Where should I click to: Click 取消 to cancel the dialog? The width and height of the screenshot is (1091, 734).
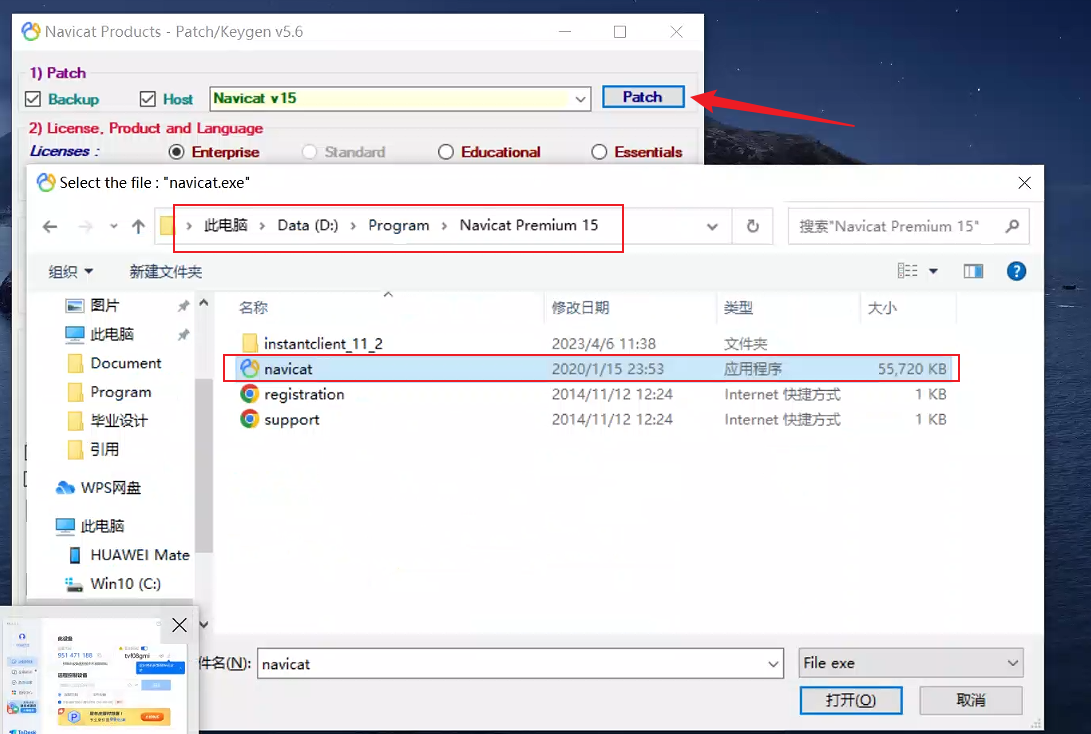(x=971, y=700)
